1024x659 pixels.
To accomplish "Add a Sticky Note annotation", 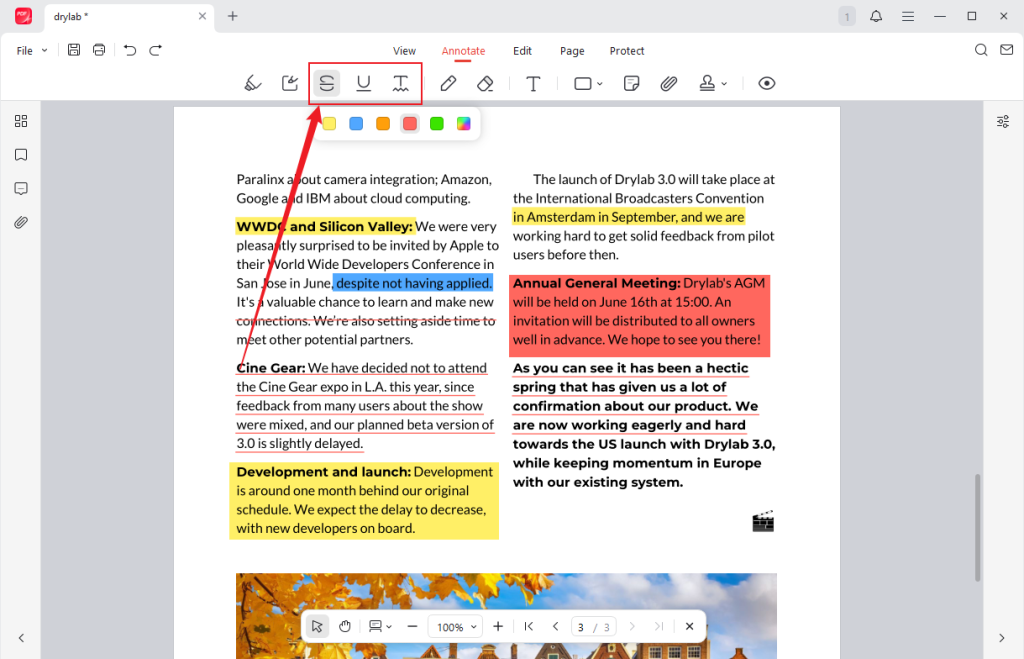I will pyautogui.click(x=631, y=83).
